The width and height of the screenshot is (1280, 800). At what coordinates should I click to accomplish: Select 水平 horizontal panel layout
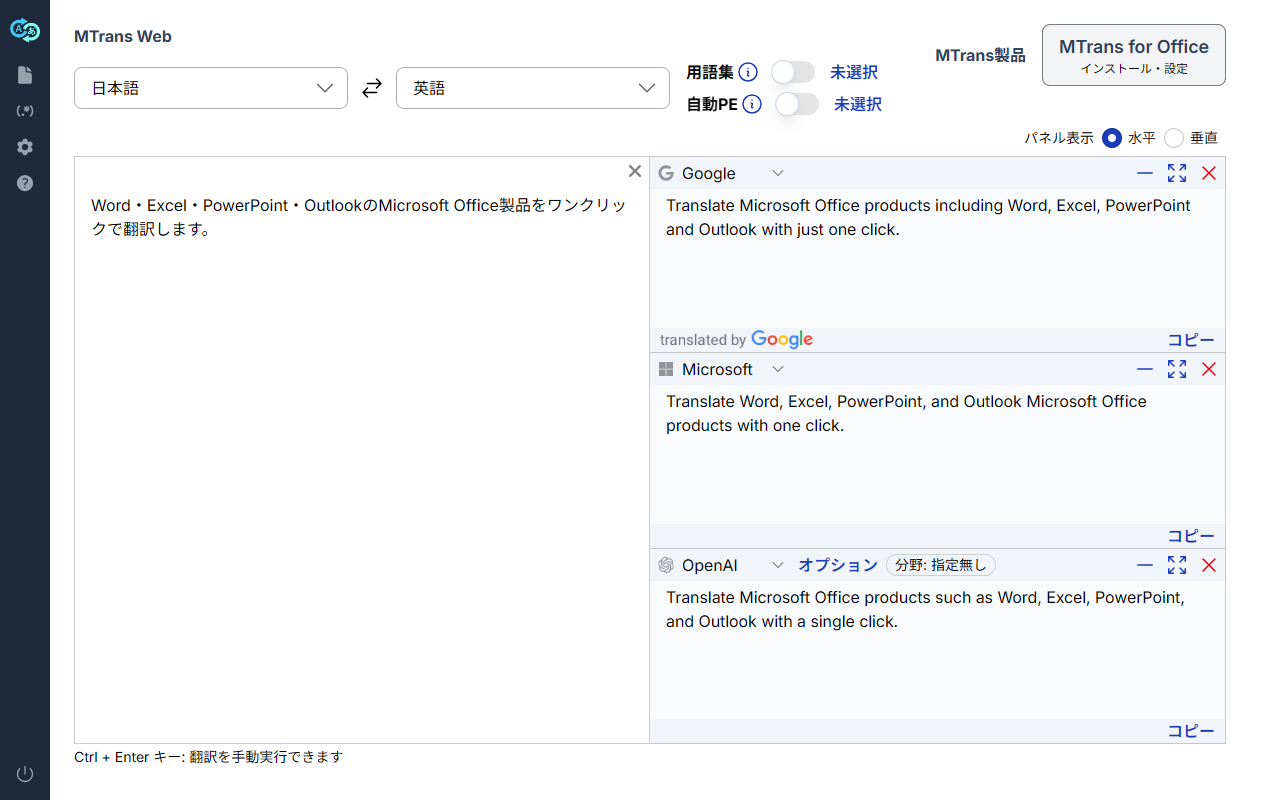click(1111, 138)
